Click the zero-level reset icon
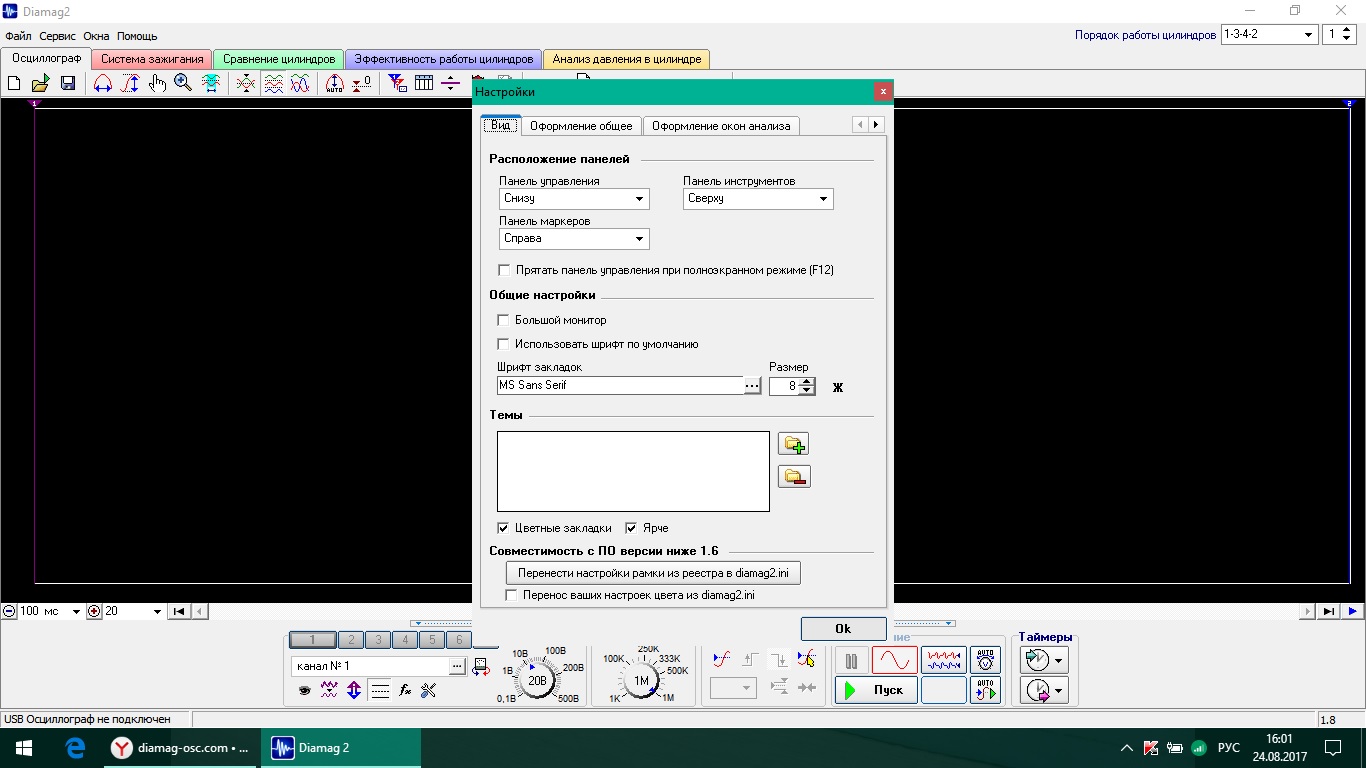This screenshot has height=768, width=1366. [x=362, y=84]
